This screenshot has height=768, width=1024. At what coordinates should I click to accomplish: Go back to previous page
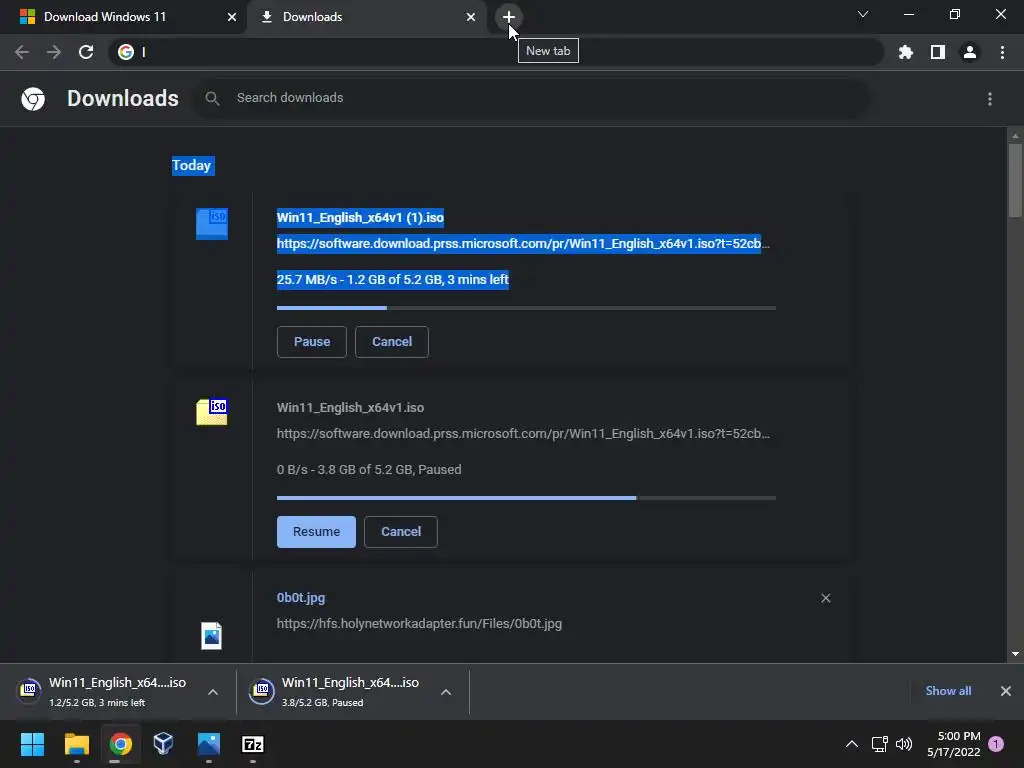click(x=22, y=52)
